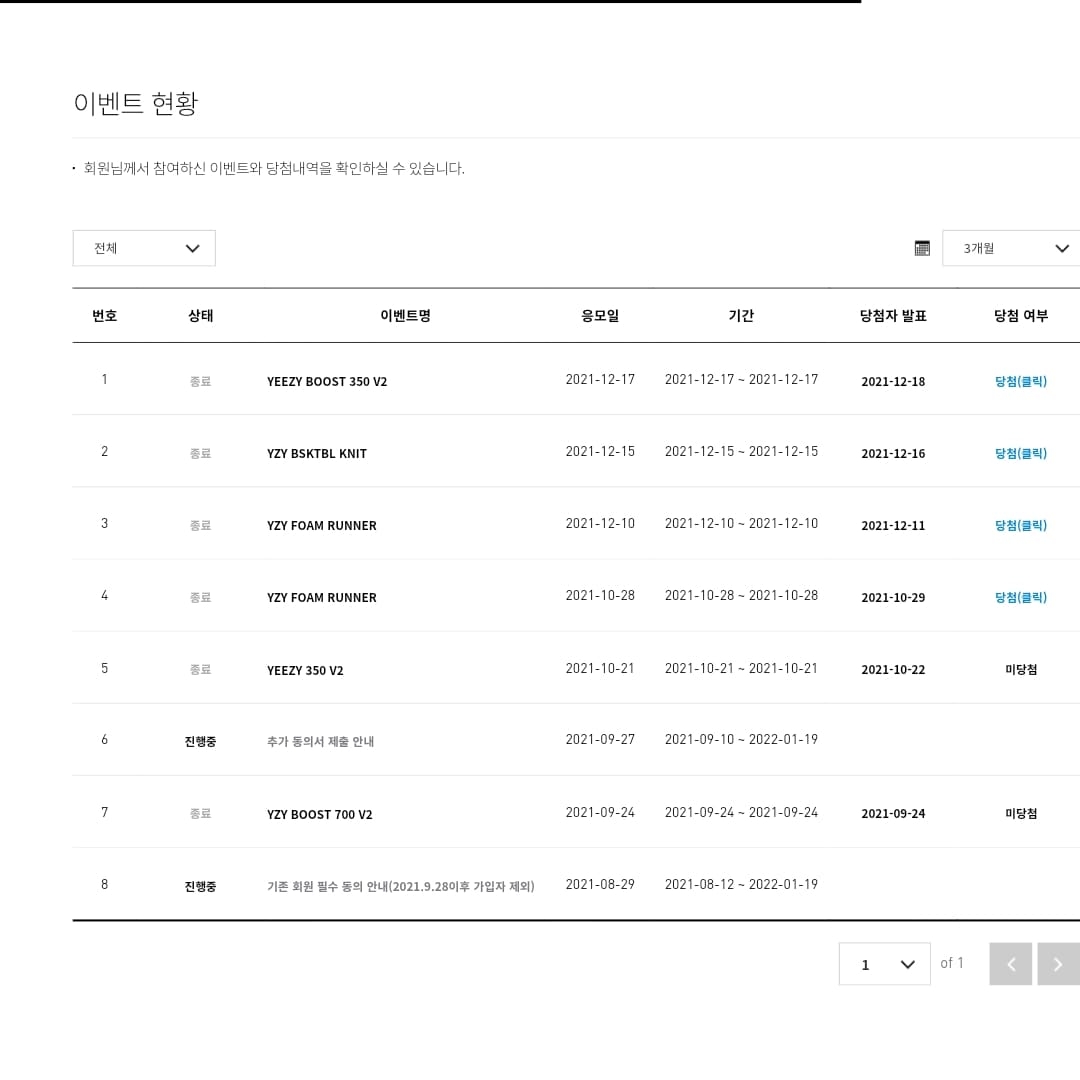This screenshot has width=1080, height=1080.
Task: Go to the previous page arrow
Action: click(x=1010, y=964)
